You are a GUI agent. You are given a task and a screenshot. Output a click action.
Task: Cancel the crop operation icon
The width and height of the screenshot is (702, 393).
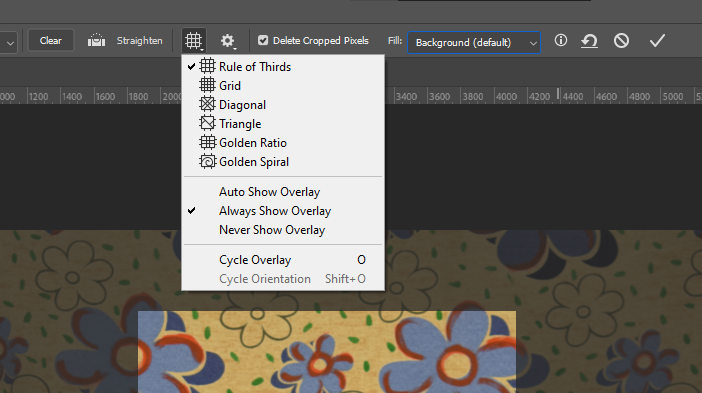coord(621,41)
